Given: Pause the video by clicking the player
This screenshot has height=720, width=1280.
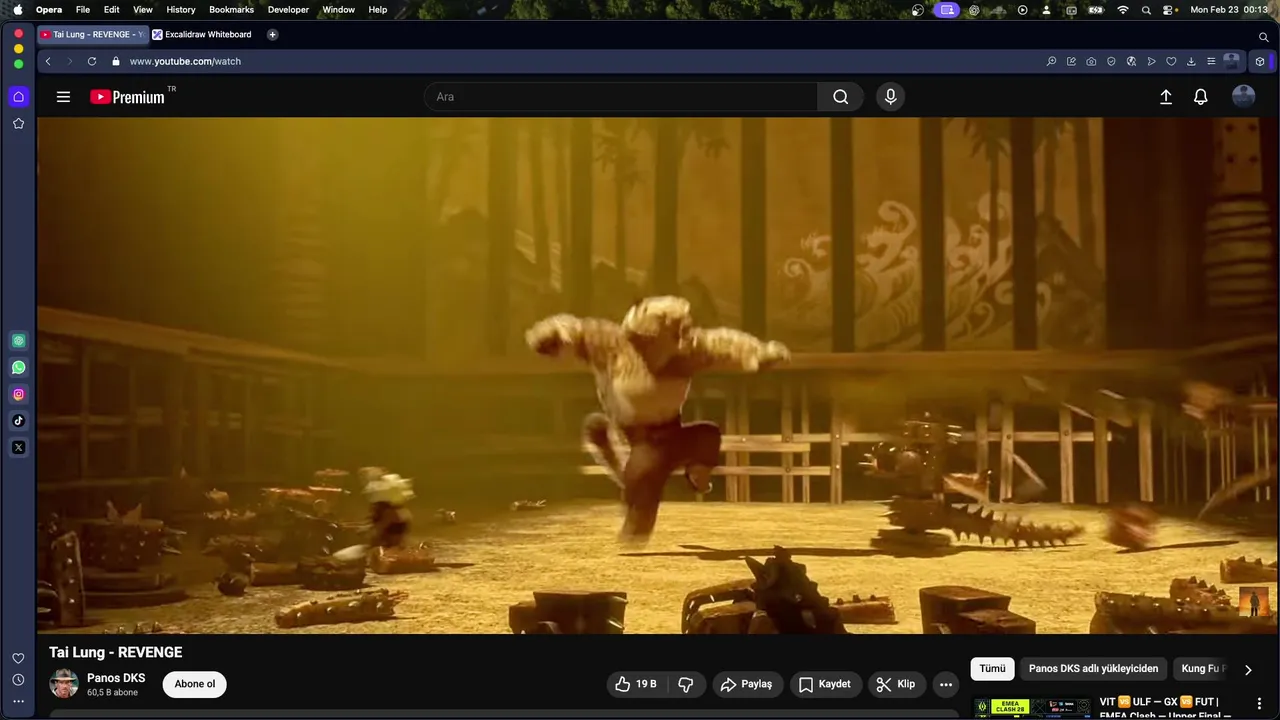Looking at the screenshot, I should point(657,375).
